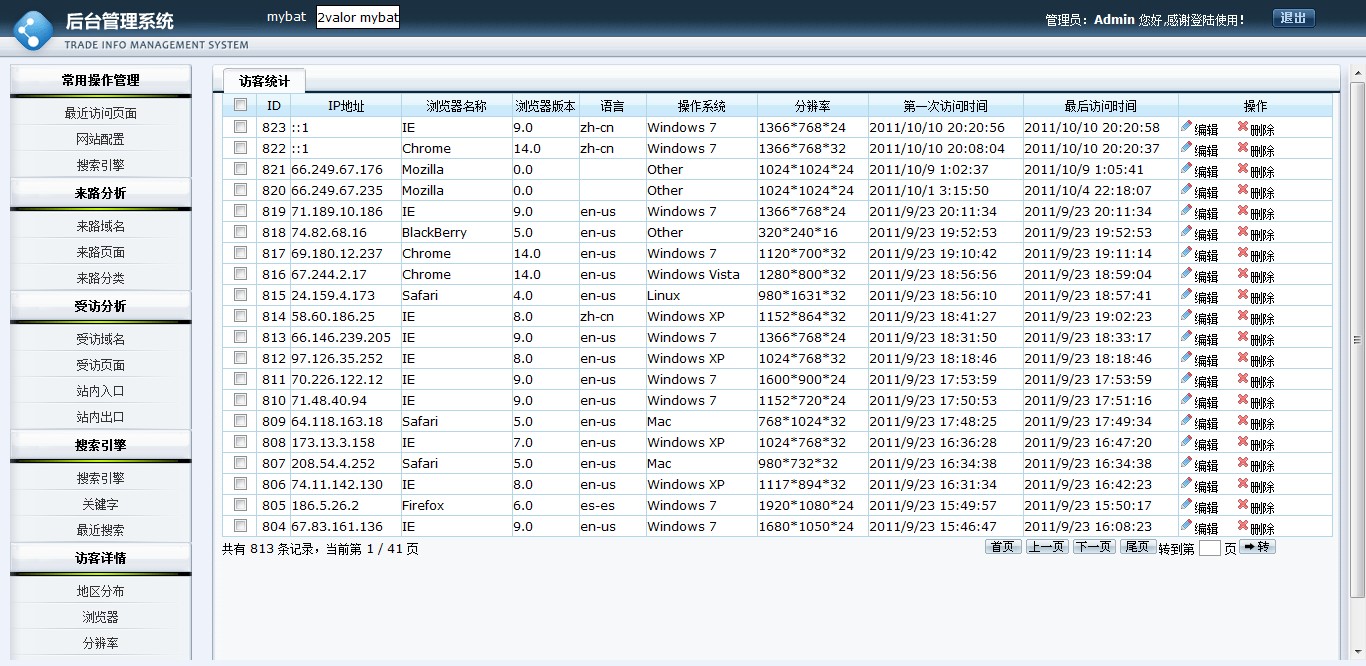1366x666 pixels.
Task: Collapse the 常用操作管理 sidebar section
Action: 100,81
